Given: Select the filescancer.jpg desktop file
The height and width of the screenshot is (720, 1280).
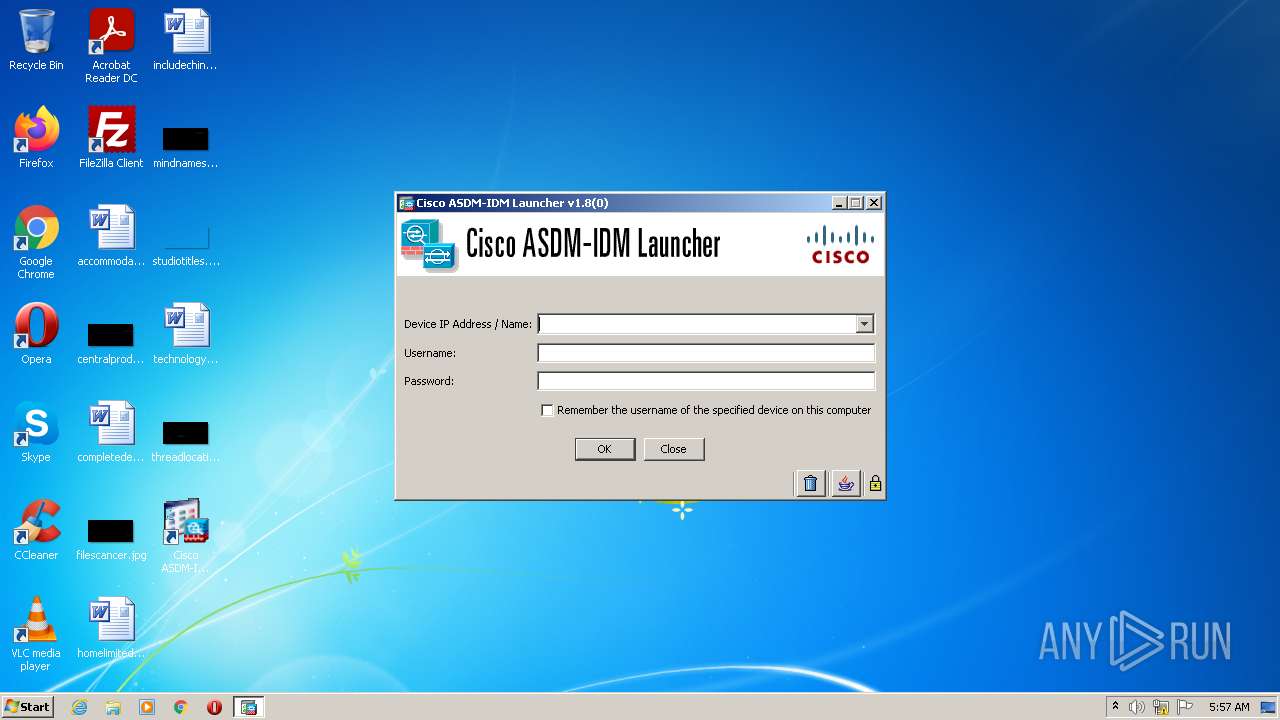Looking at the screenshot, I should [x=111, y=538].
